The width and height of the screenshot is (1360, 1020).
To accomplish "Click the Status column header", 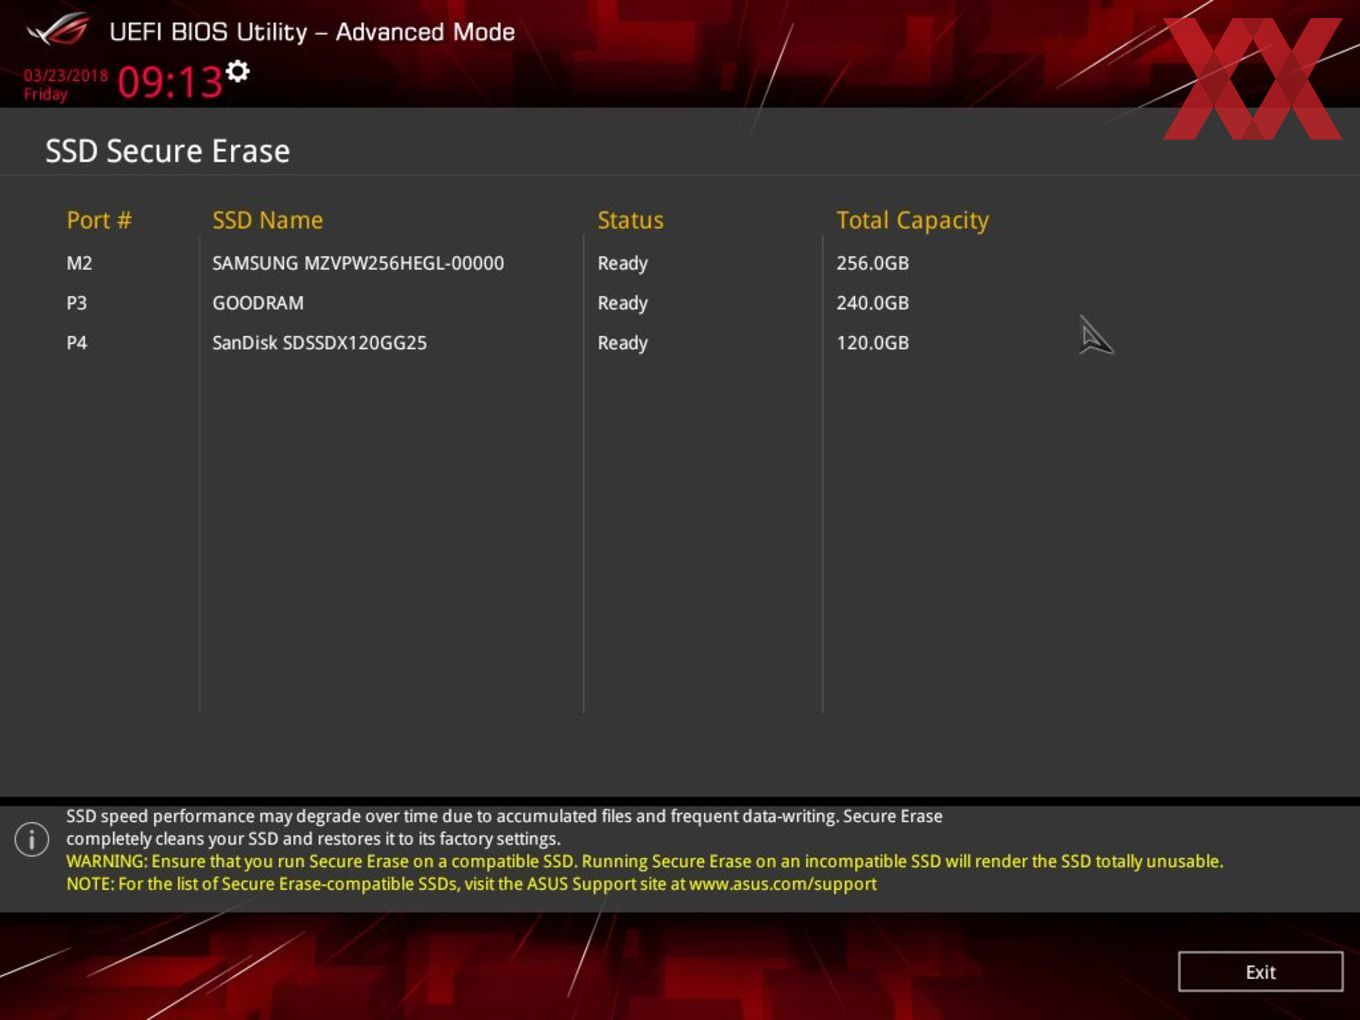I will coord(630,220).
